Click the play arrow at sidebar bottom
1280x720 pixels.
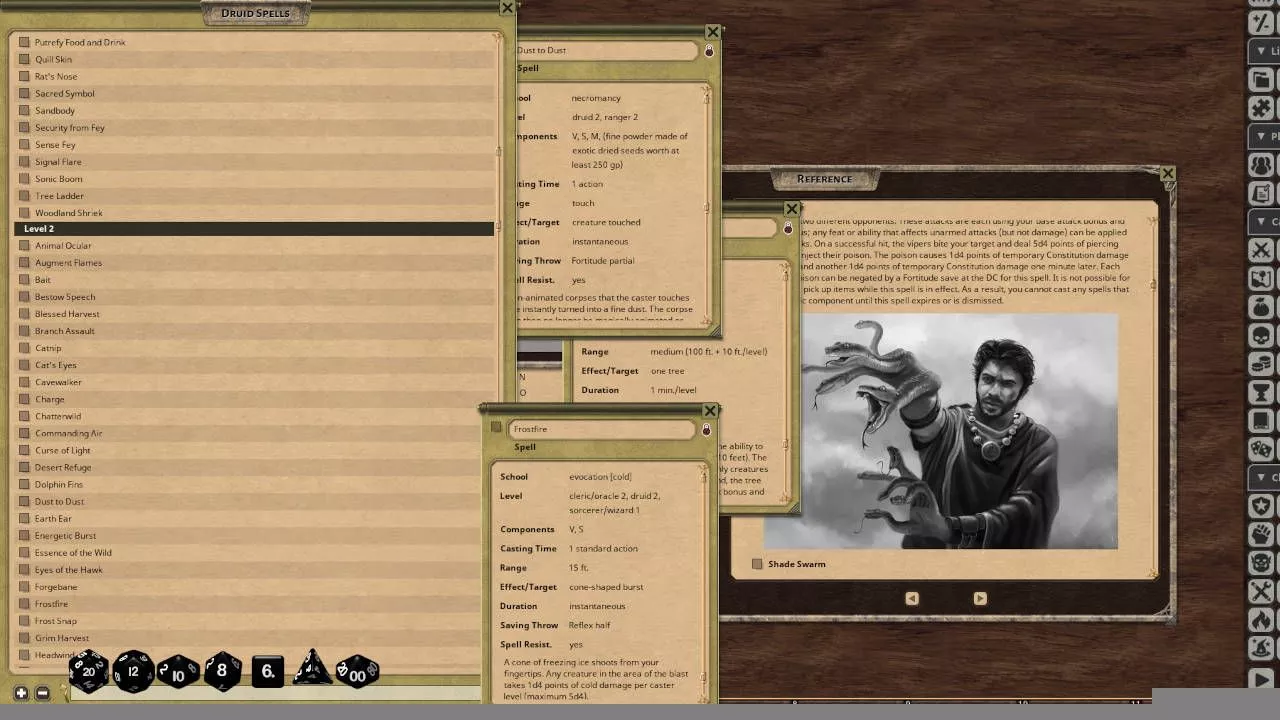(x=1262, y=679)
